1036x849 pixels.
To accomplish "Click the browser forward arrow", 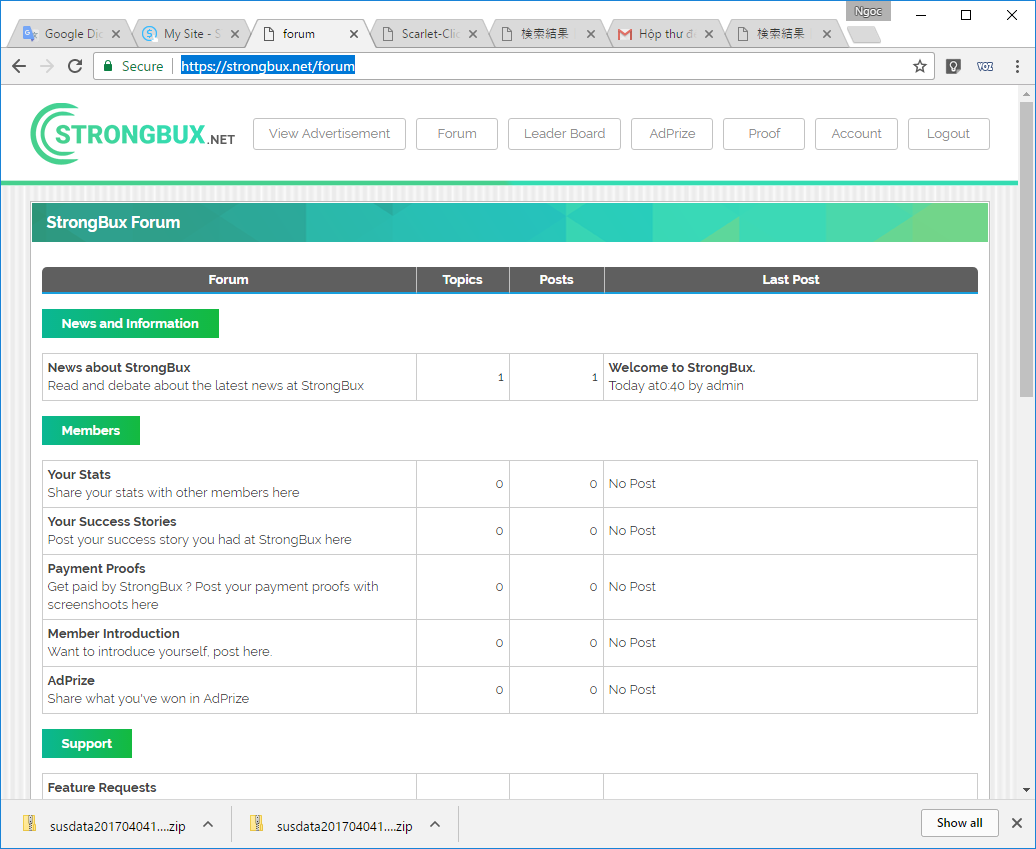I will coord(47,66).
